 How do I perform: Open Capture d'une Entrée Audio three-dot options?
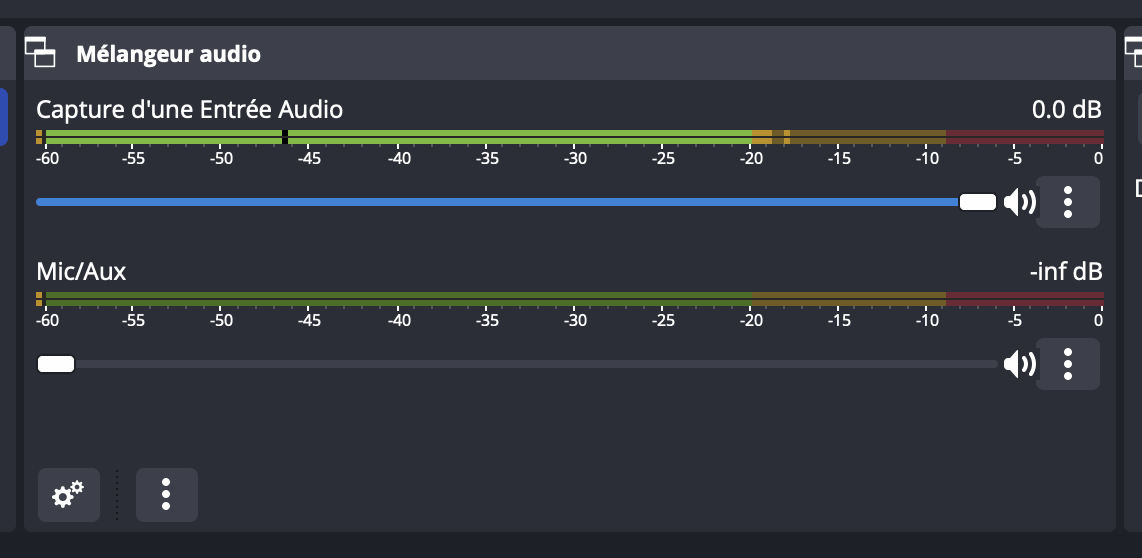pyautogui.click(x=1068, y=202)
